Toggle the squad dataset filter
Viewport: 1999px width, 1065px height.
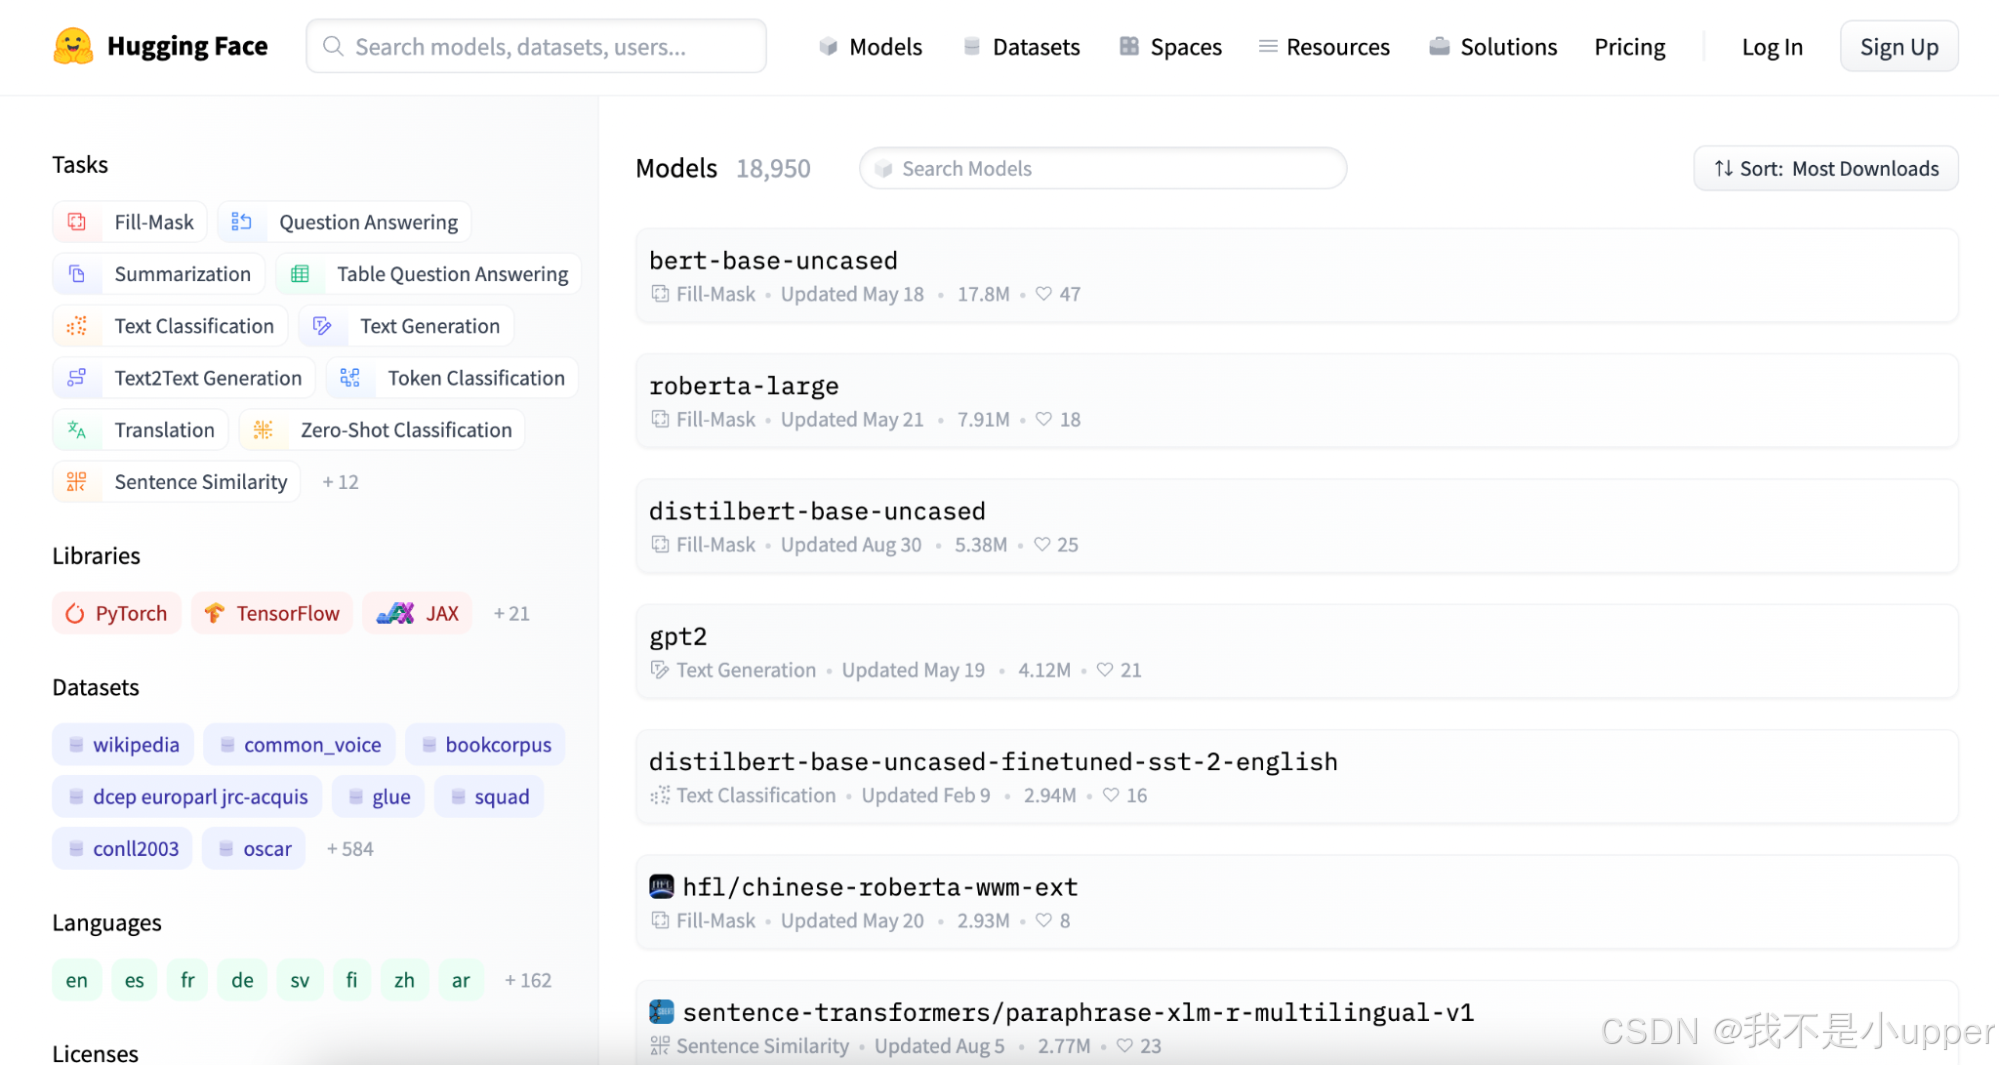point(489,796)
